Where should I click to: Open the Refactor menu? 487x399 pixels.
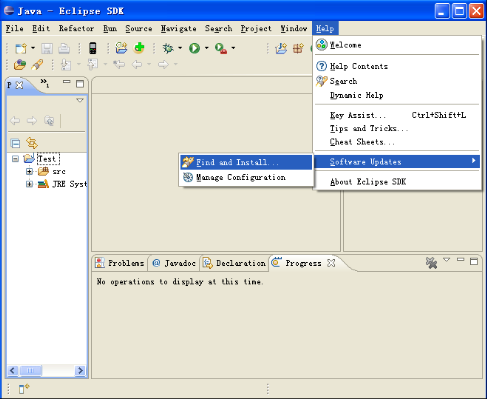point(76,29)
